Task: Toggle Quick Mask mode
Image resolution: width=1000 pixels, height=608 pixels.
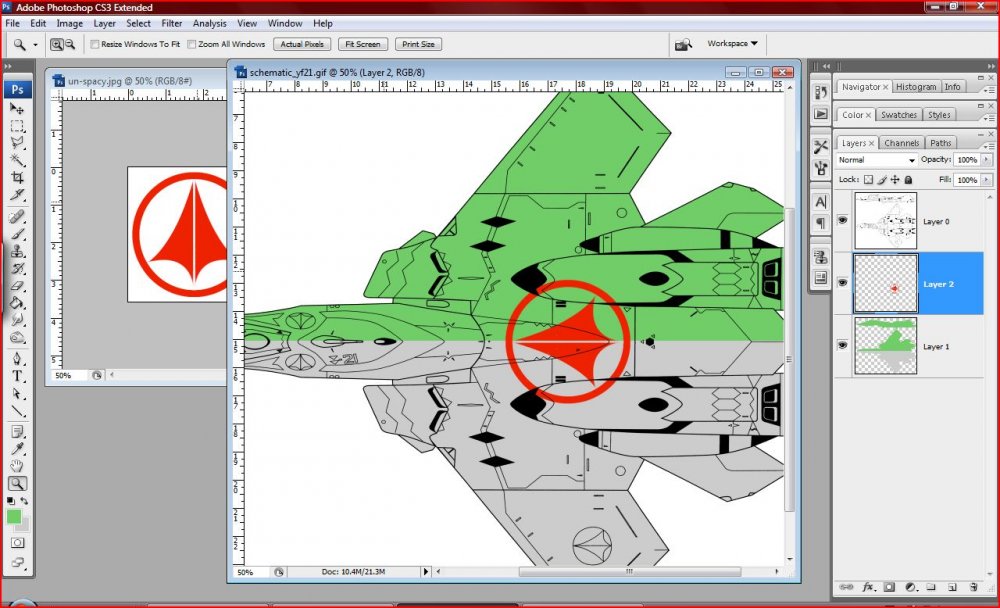Action: (17, 543)
